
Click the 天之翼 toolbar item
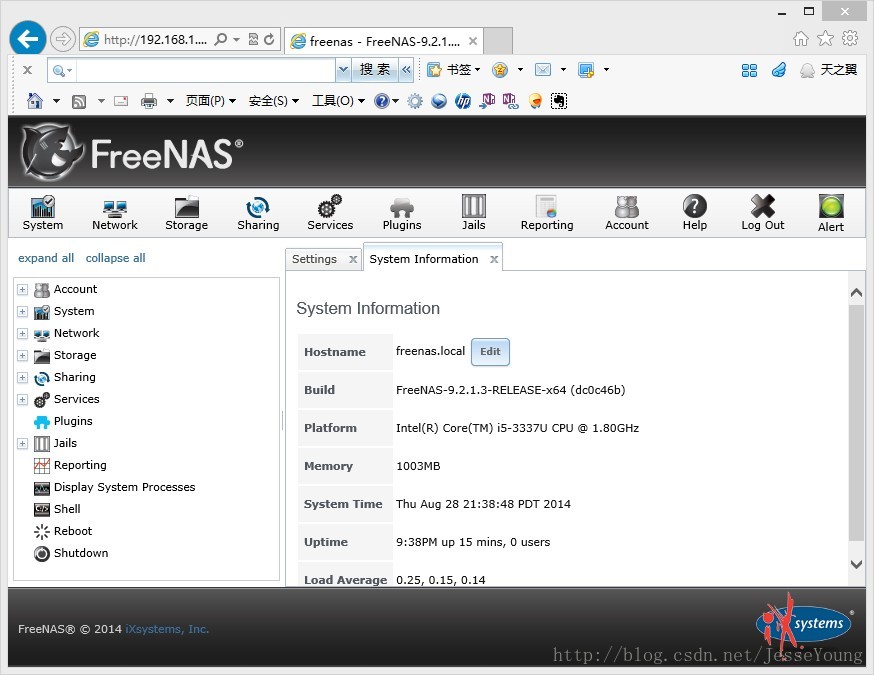pyautogui.click(x=828, y=70)
